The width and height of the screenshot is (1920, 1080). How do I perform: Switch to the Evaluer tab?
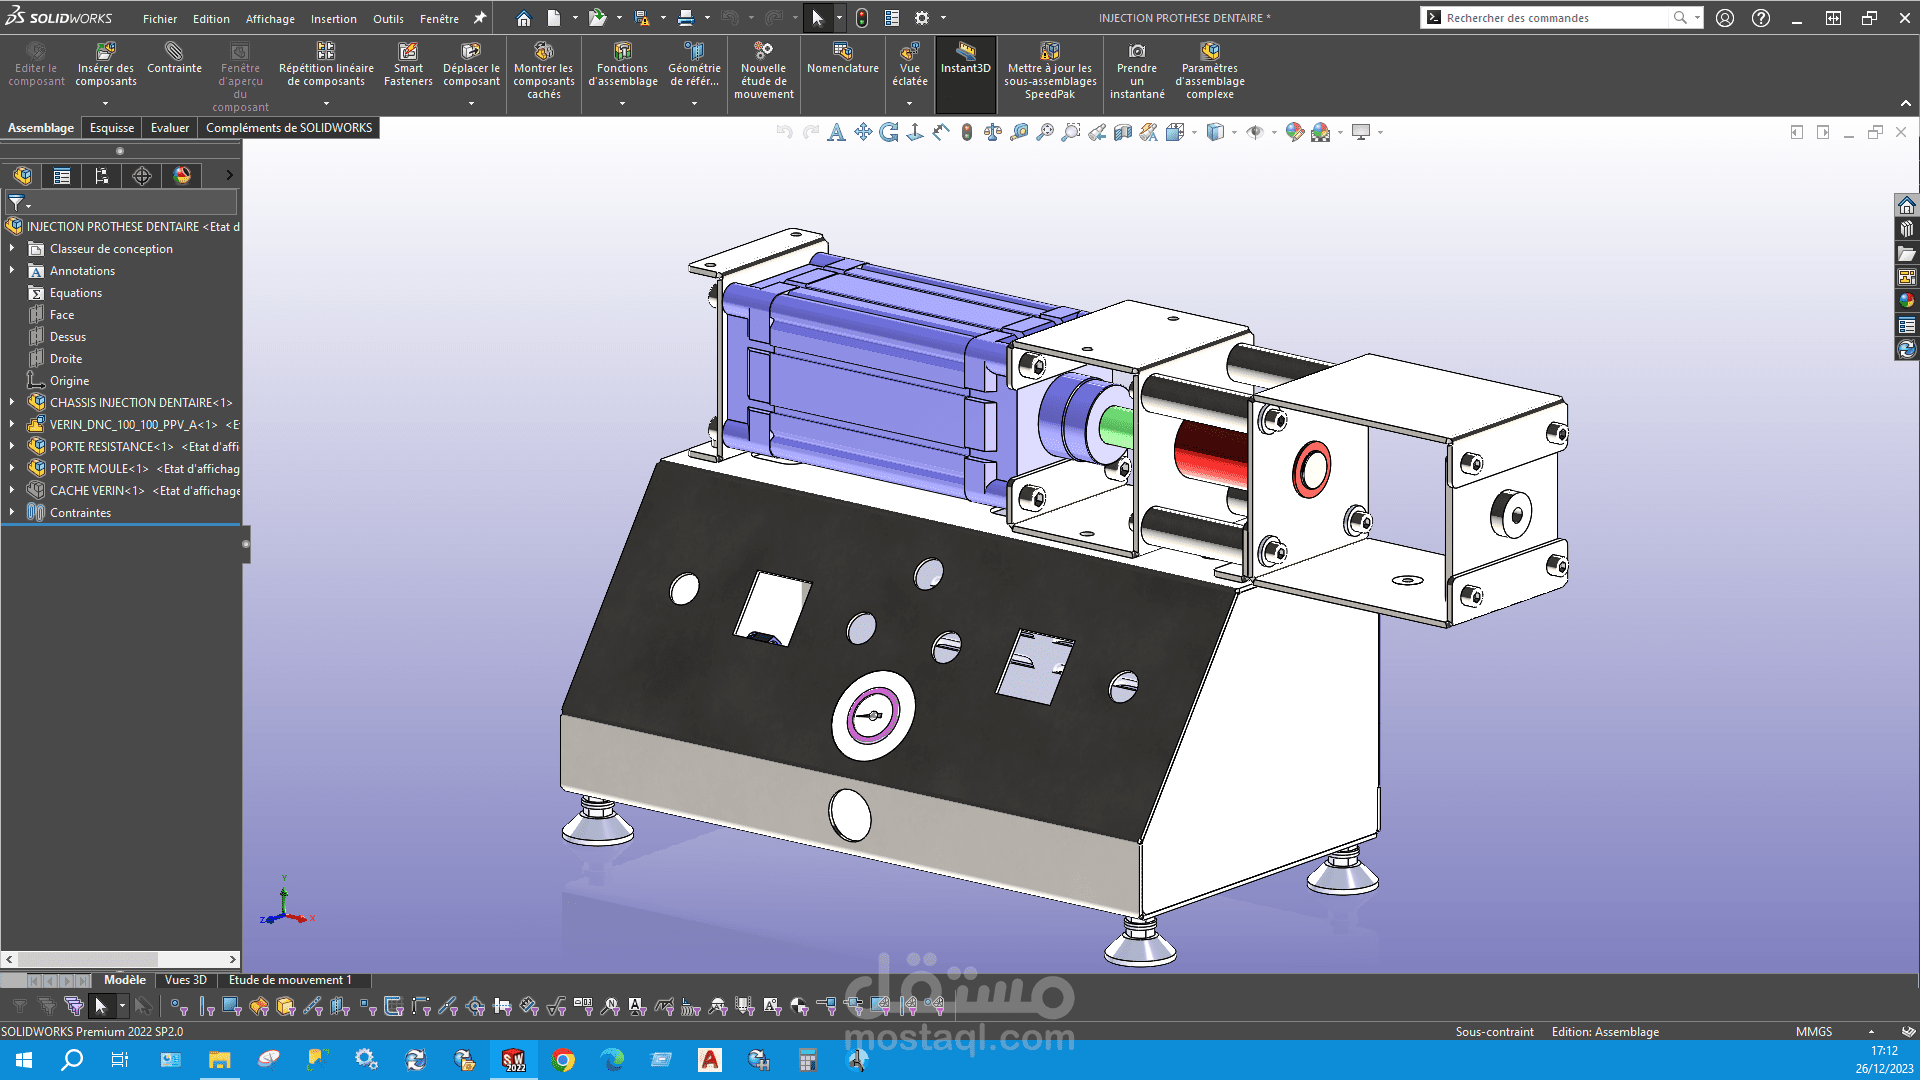point(169,128)
